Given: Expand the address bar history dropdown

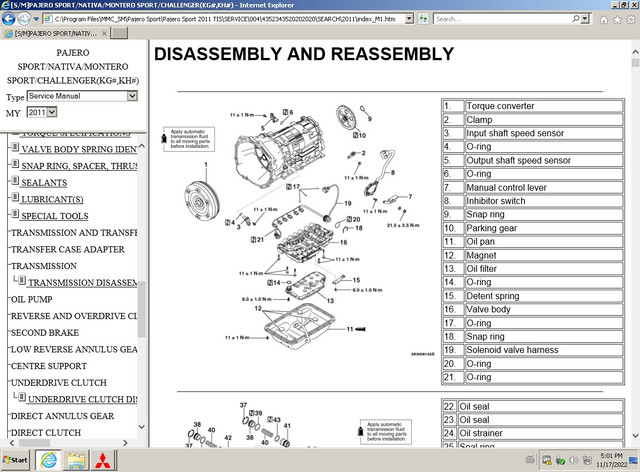Looking at the screenshot, I should [409, 19].
